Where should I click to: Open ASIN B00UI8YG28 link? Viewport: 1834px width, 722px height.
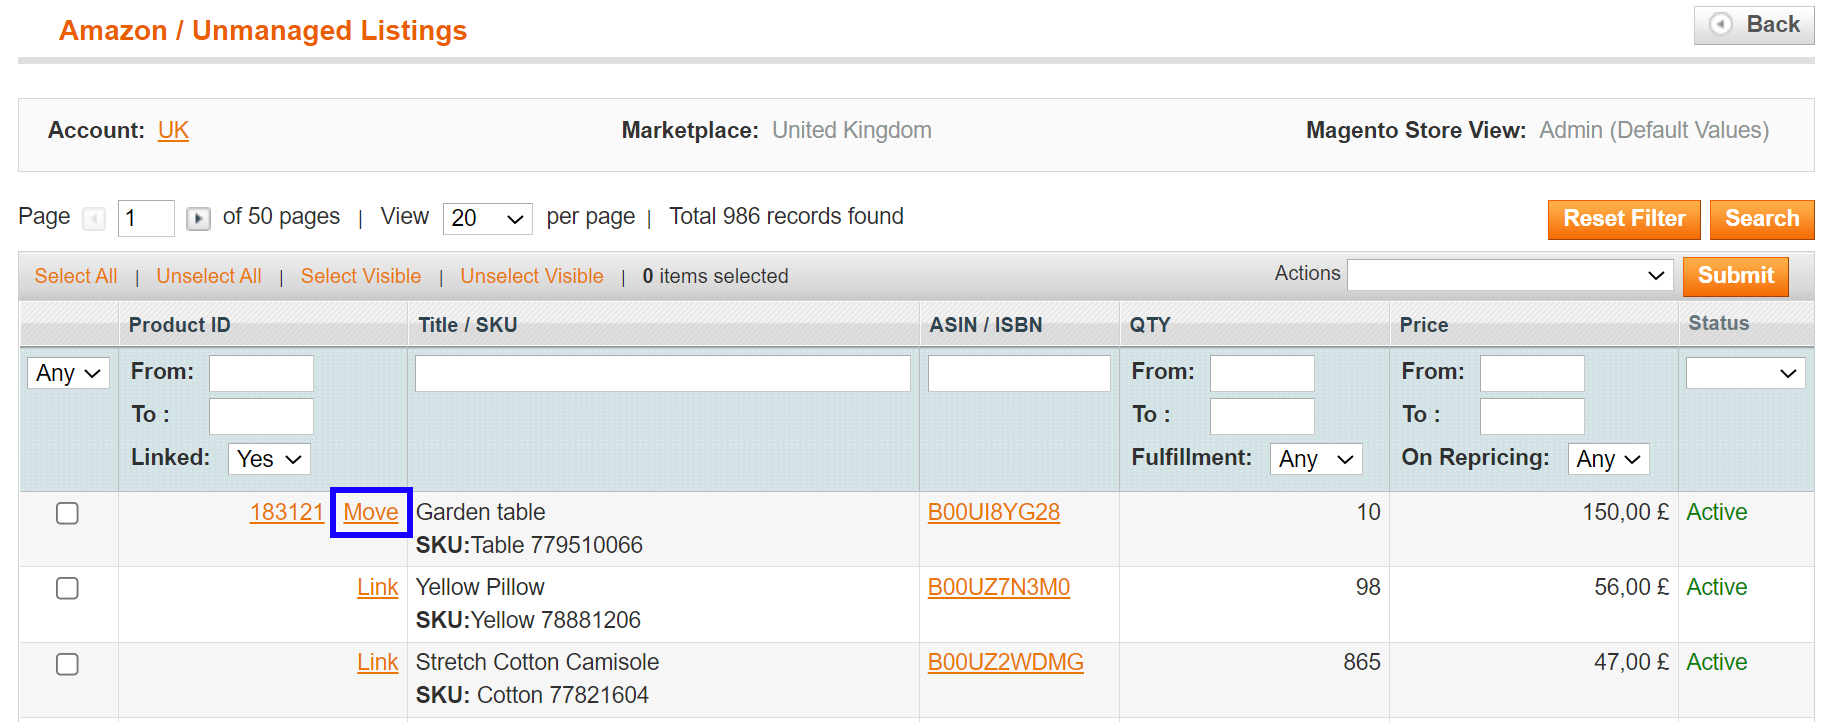click(x=994, y=513)
